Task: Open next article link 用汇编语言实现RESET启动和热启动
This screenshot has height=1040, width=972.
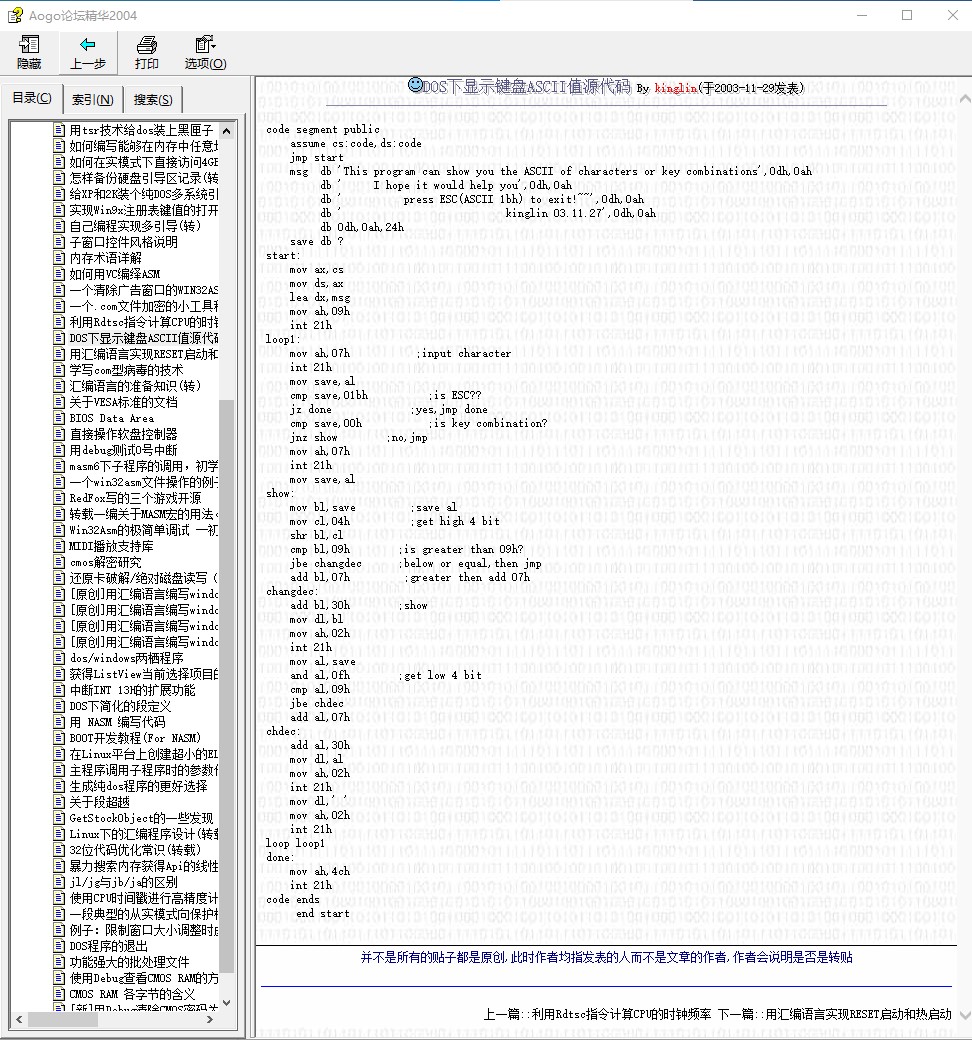Action: [x=859, y=1014]
